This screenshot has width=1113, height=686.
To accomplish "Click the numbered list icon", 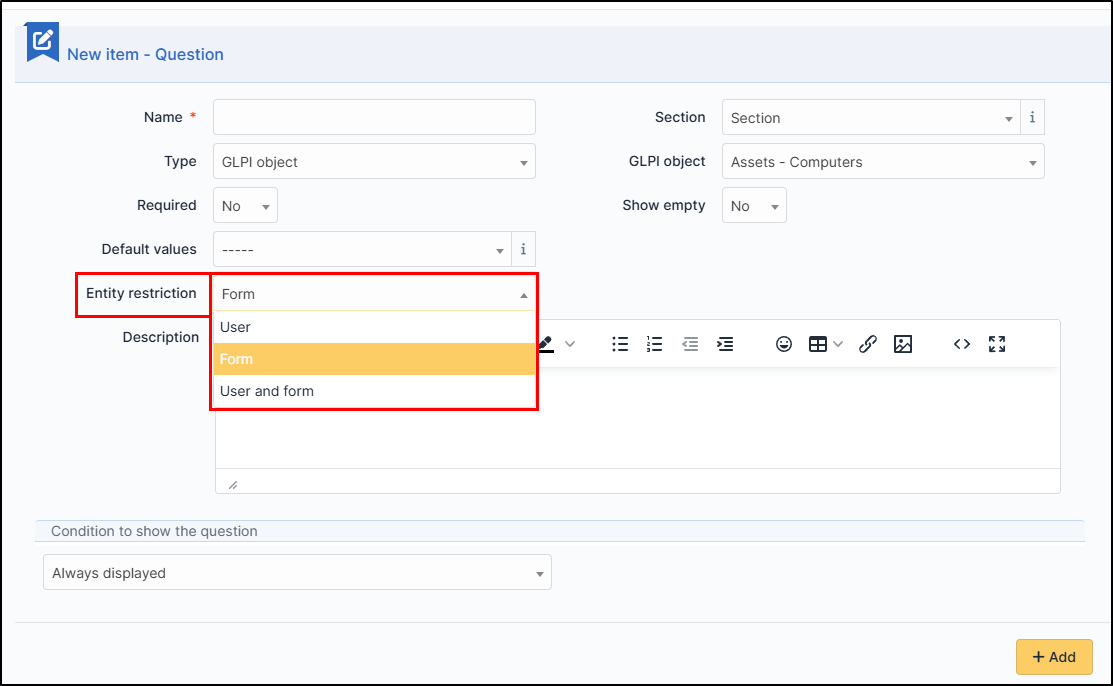I will click(x=654, y=344).
